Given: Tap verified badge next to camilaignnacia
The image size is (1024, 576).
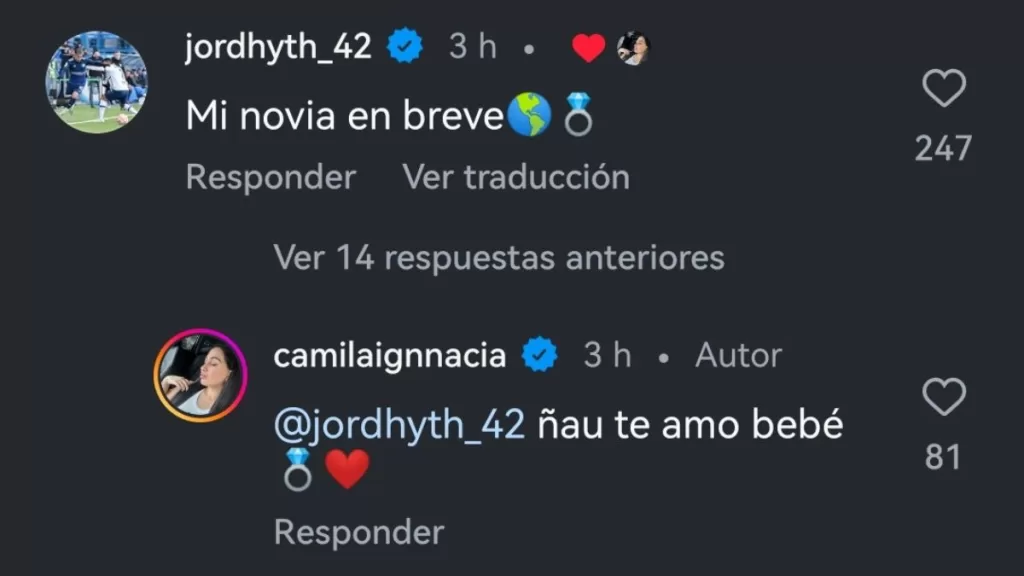Looking at the screenshot, I should pos(541,355).
